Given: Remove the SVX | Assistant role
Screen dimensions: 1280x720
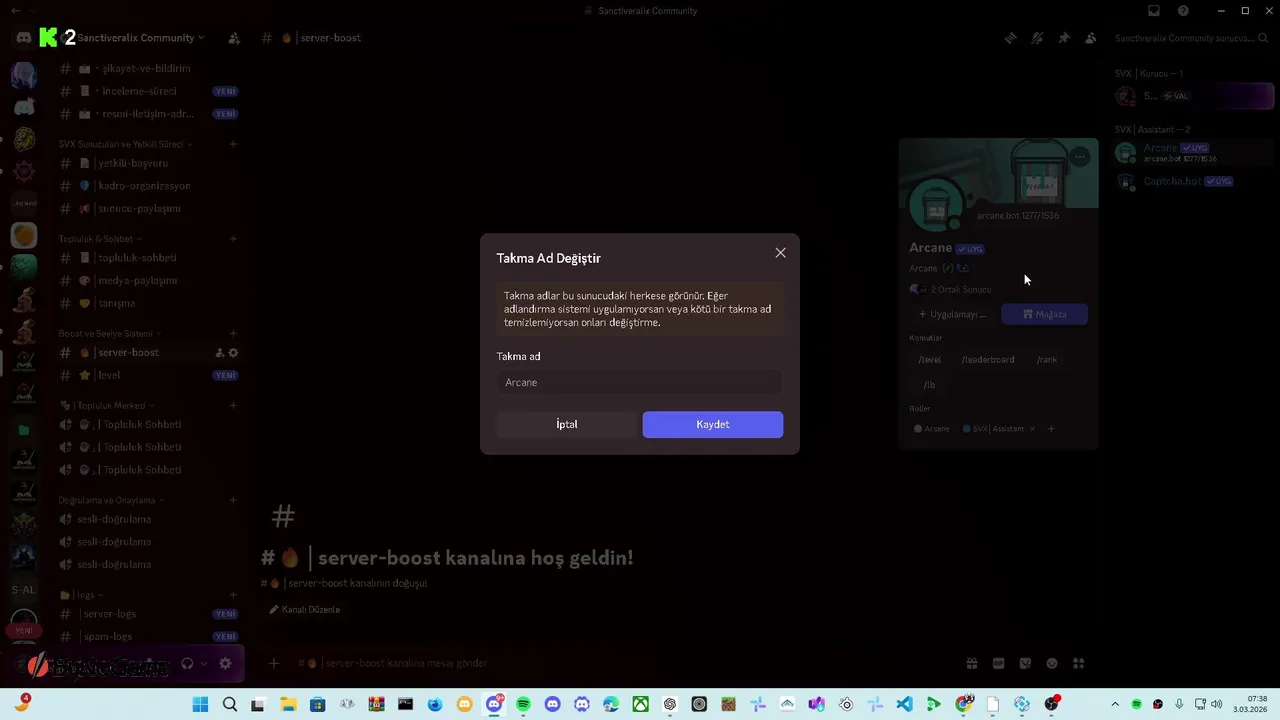Looking at the screenshot, I should (1032, 429).
